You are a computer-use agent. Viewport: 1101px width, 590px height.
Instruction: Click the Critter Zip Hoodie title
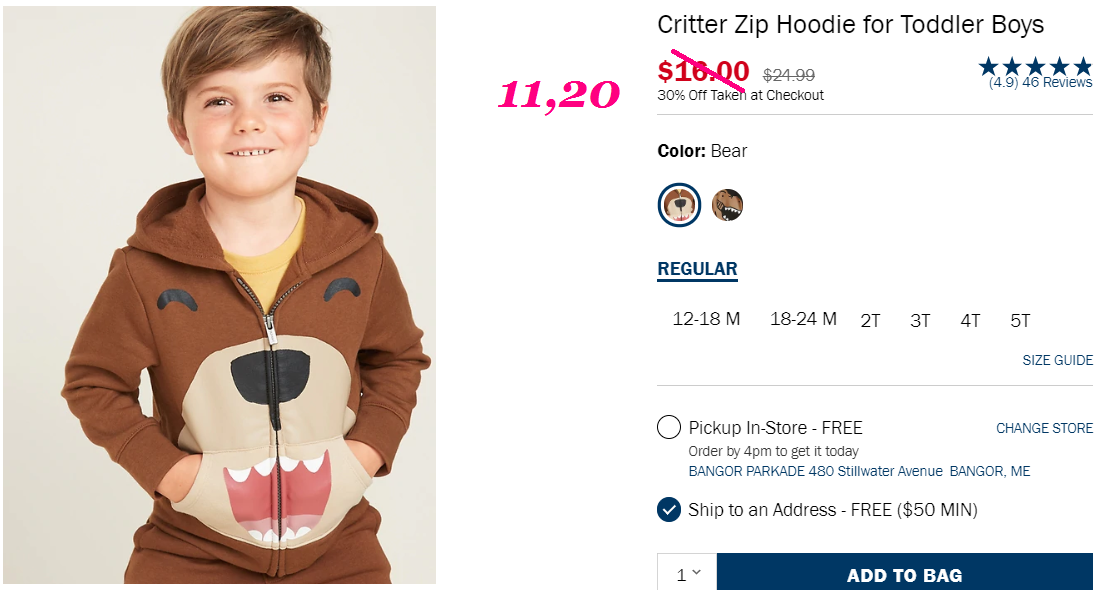850,25
